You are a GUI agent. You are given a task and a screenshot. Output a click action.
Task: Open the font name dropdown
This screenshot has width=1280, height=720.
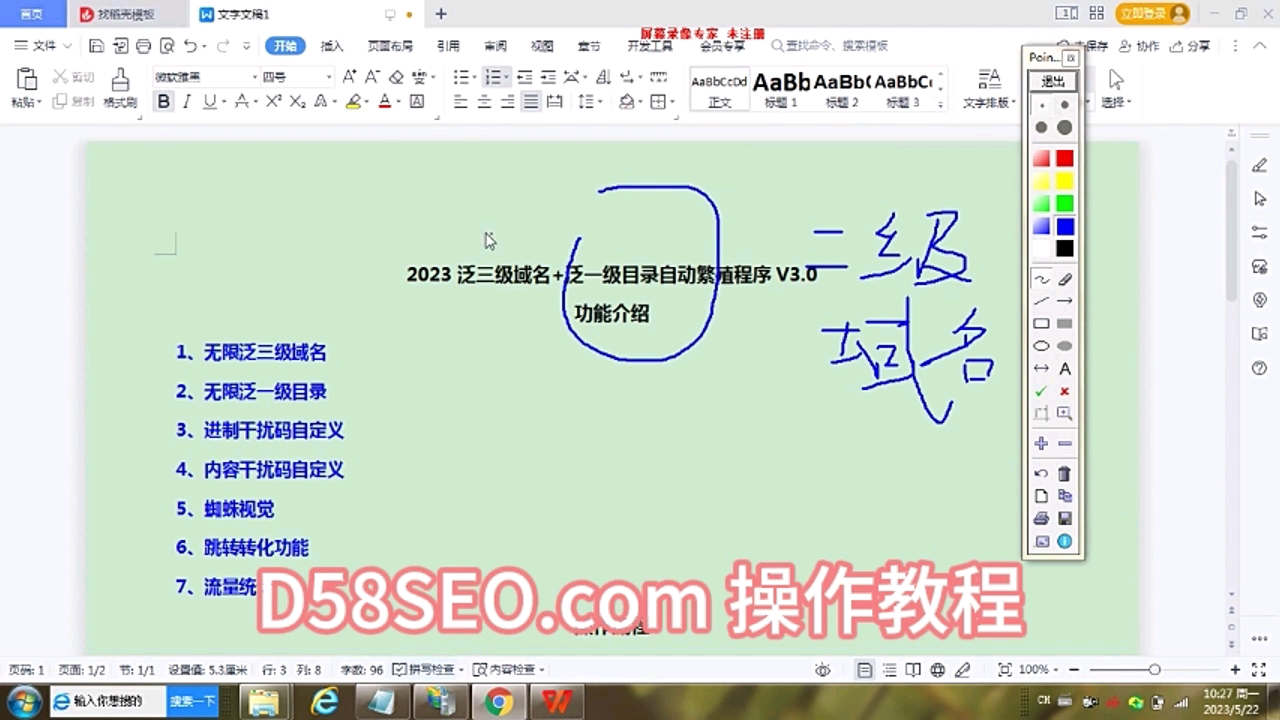tap(255, 77)
